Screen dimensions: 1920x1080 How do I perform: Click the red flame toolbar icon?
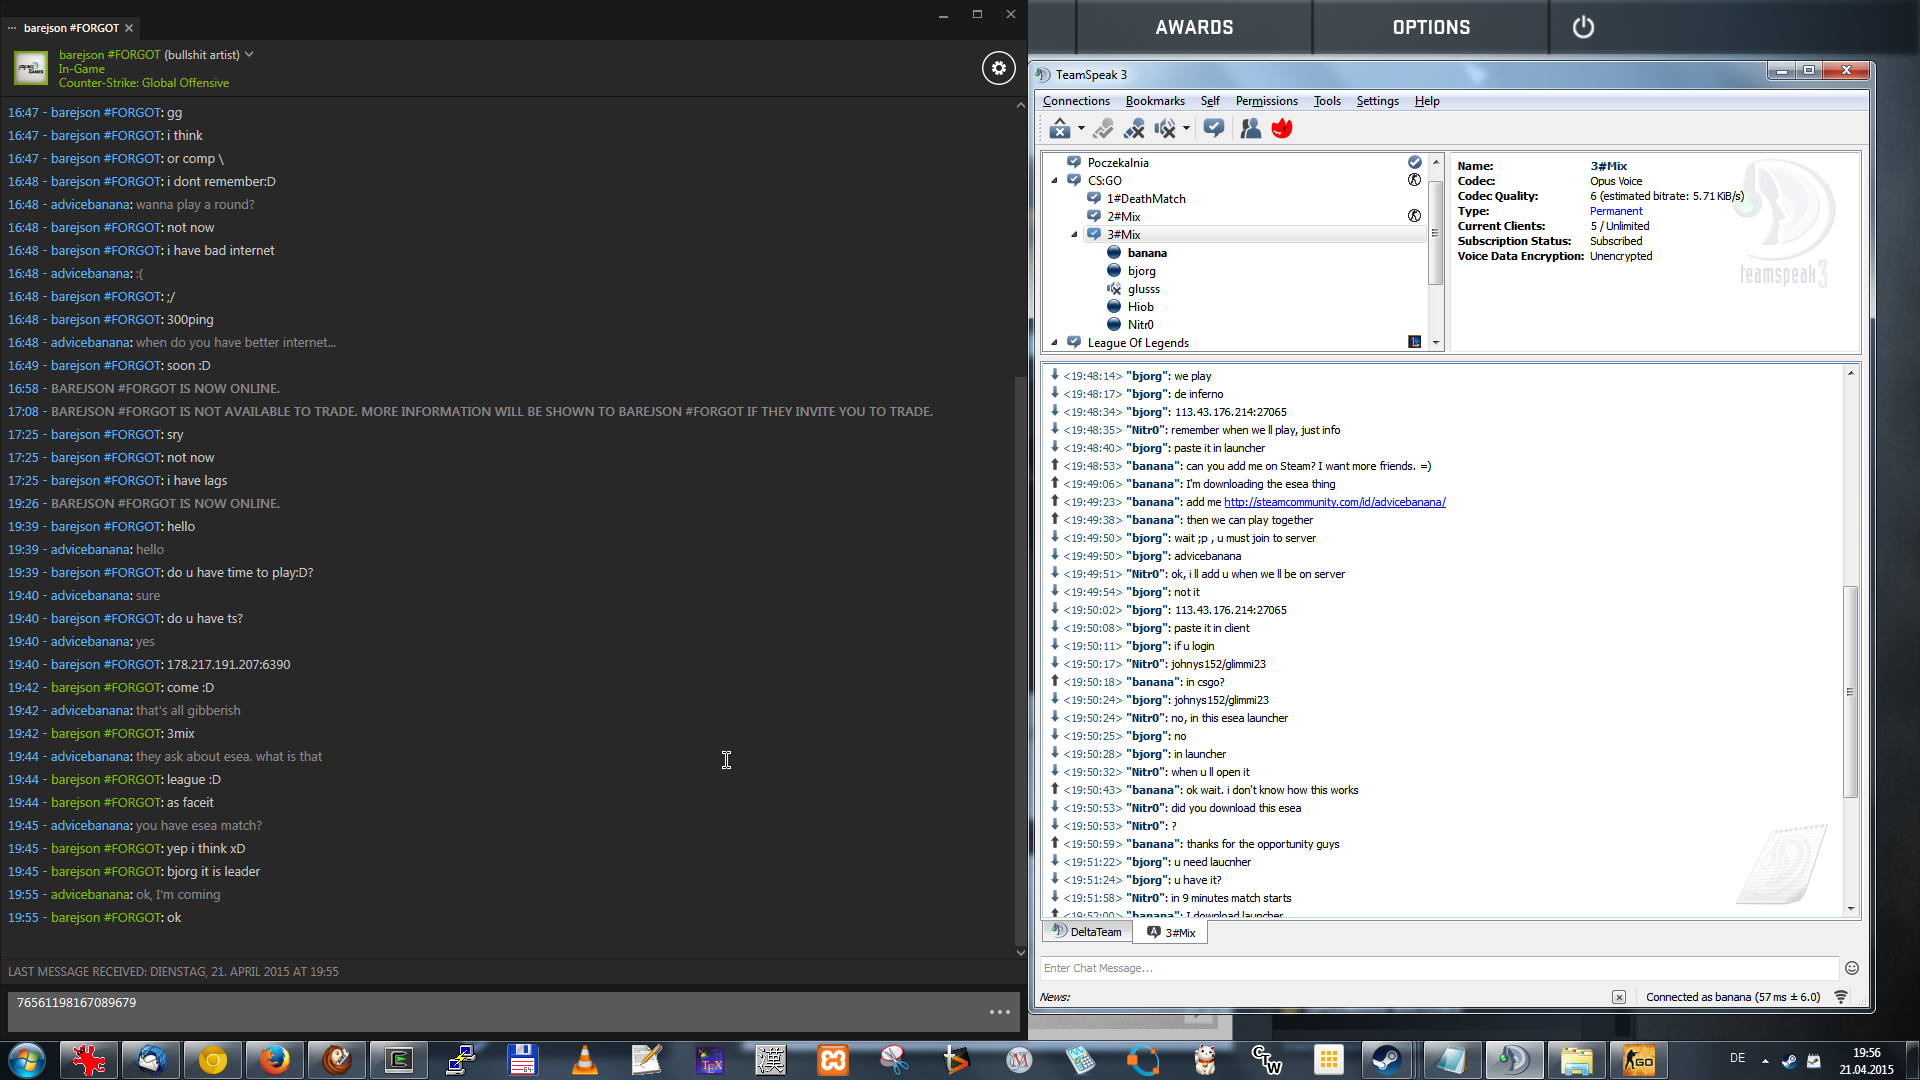(1281, 129)
